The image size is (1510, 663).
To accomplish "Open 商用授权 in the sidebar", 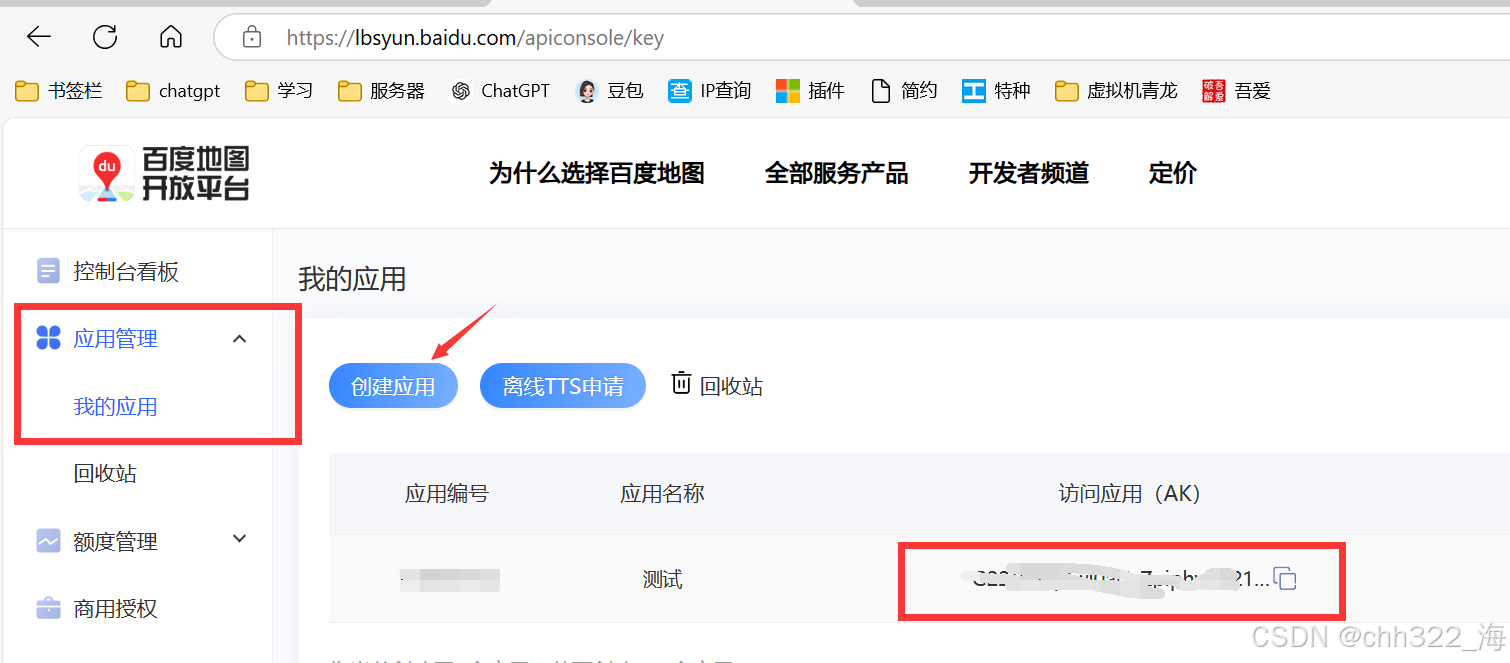I will coord(115,608).
